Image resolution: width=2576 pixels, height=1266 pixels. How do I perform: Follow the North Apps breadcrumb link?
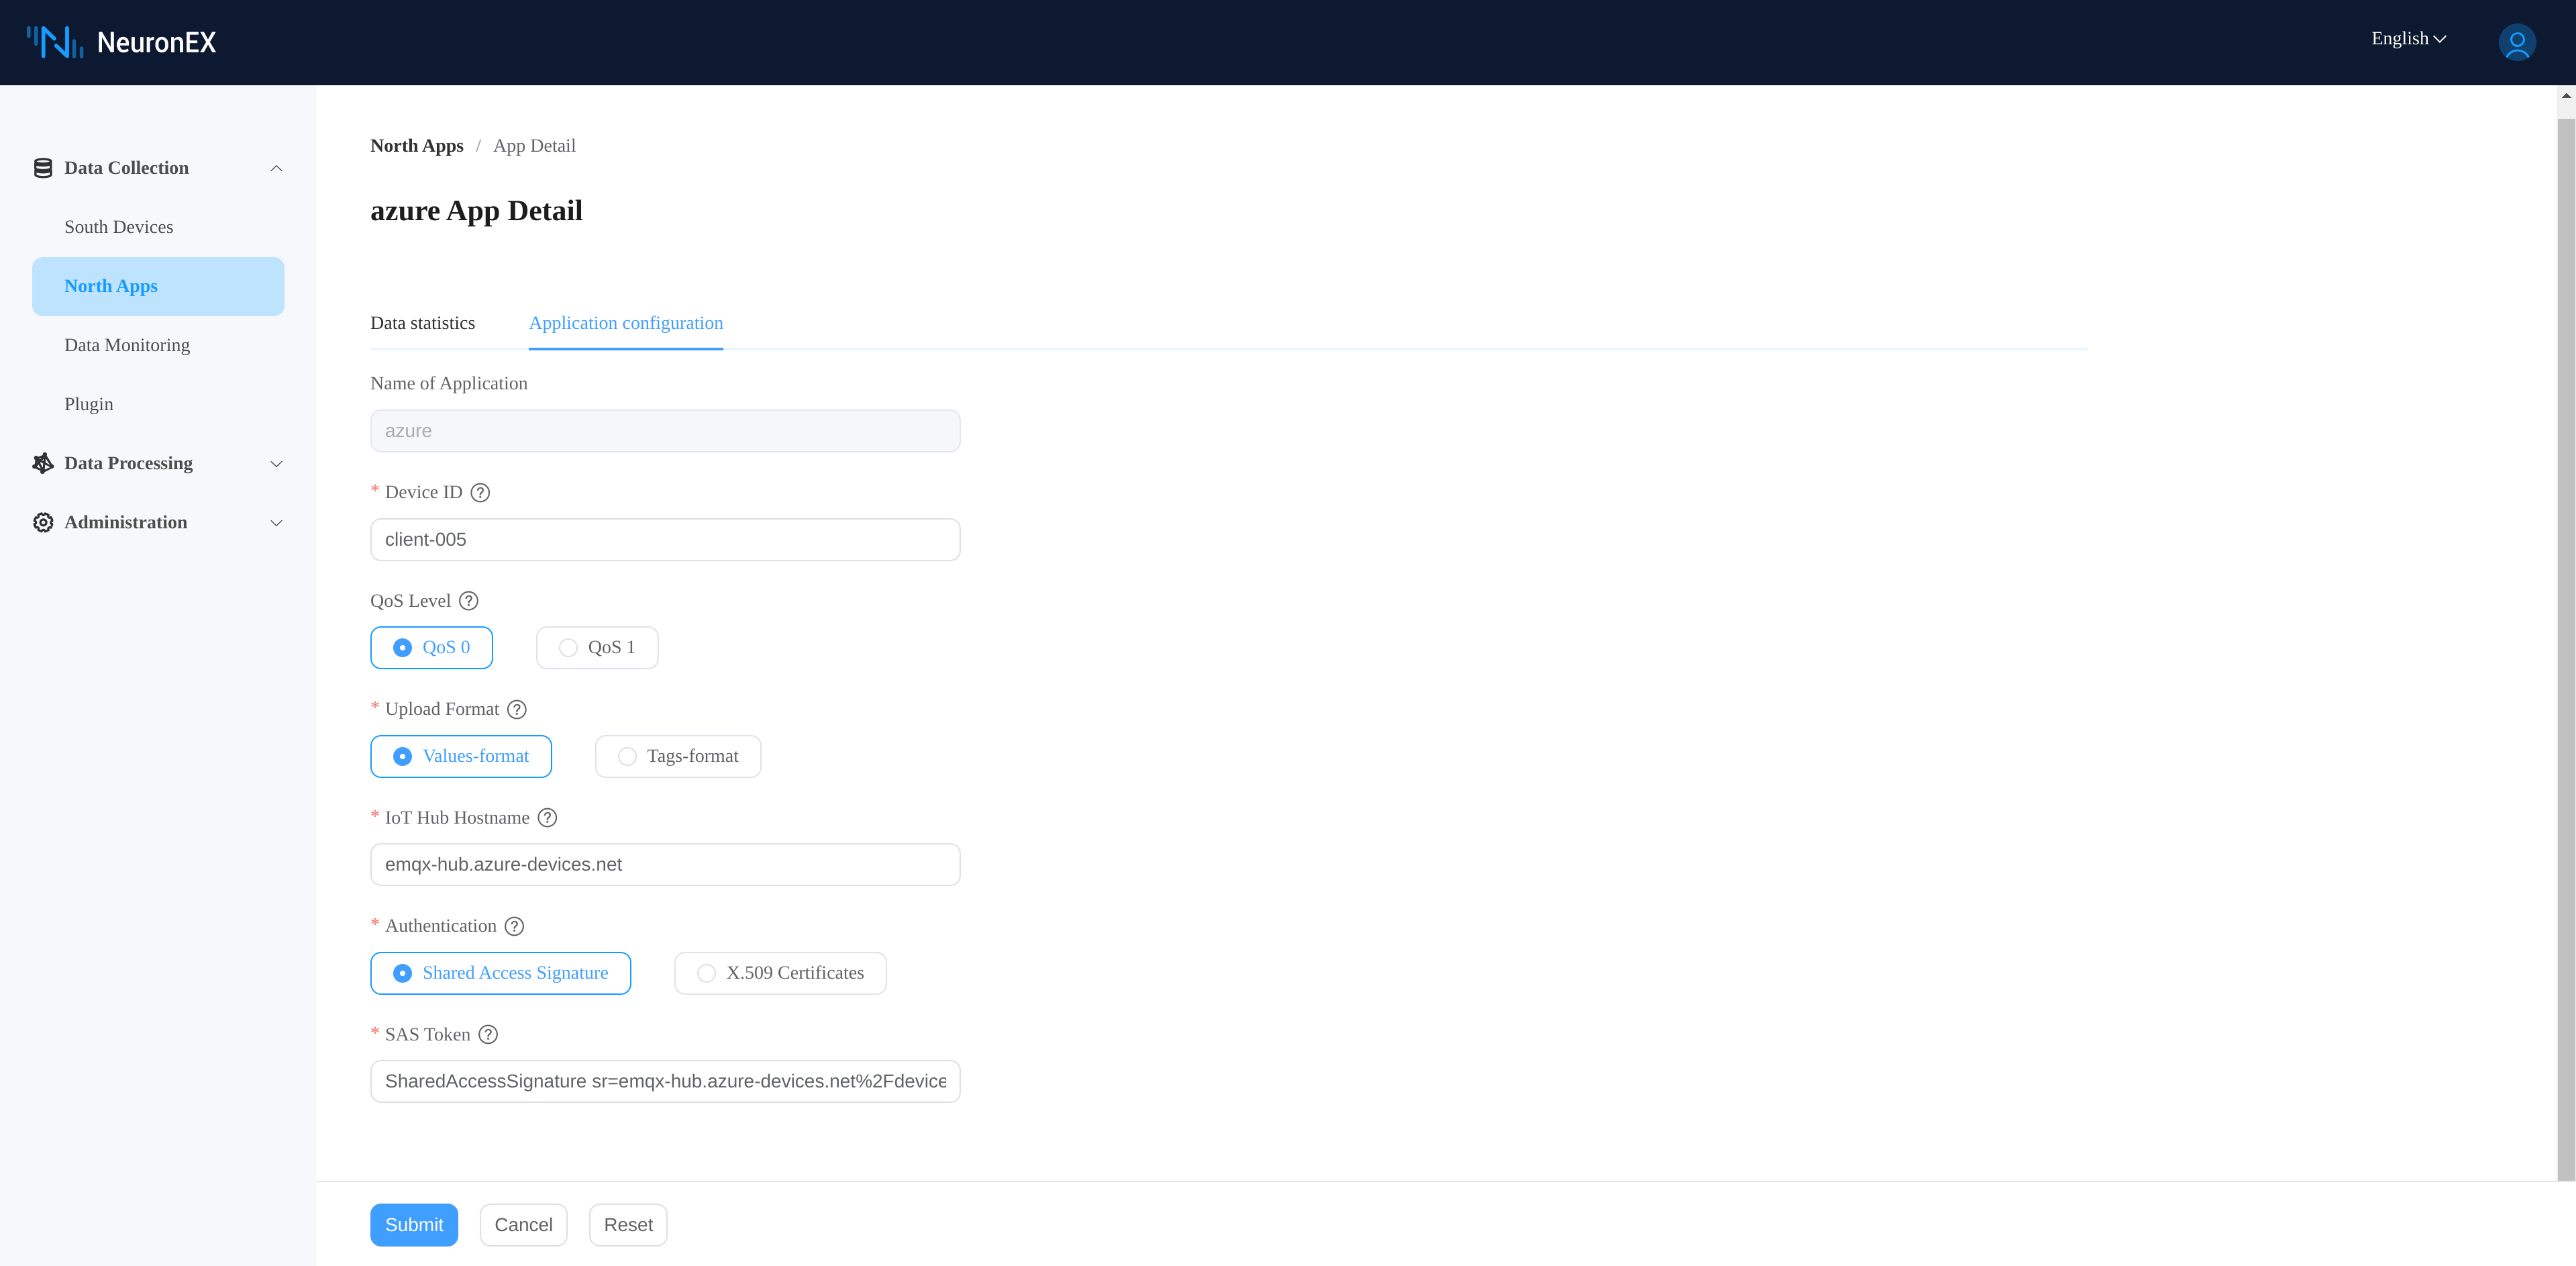click(x=417, y=145)
